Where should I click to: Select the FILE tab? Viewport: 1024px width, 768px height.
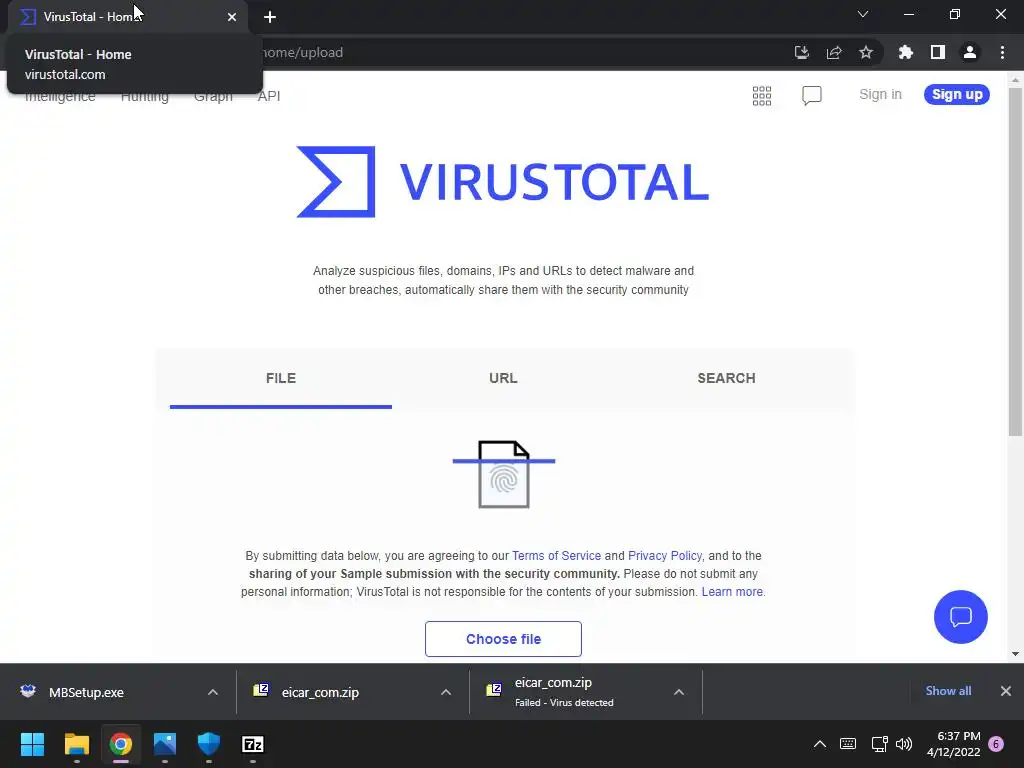click(281, 379)
